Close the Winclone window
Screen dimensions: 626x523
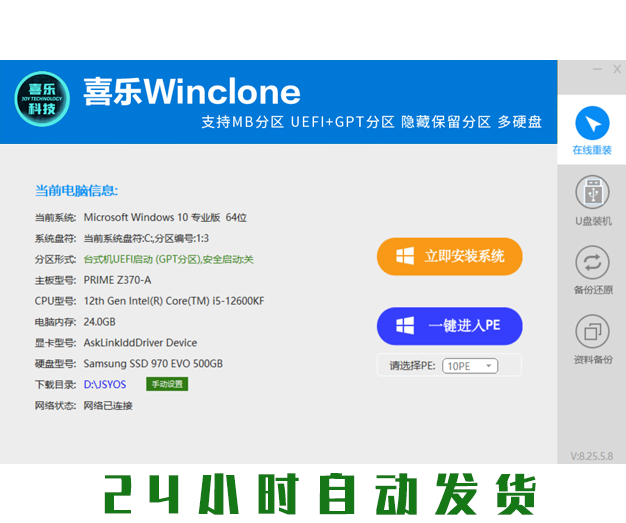coord(617,69)
